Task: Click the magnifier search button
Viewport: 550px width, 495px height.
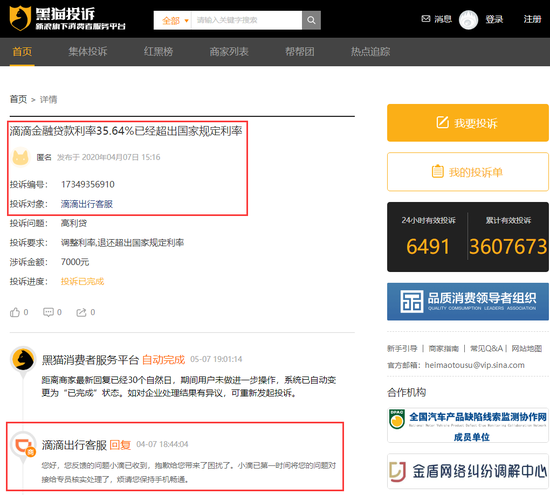Action: [311, 20]
